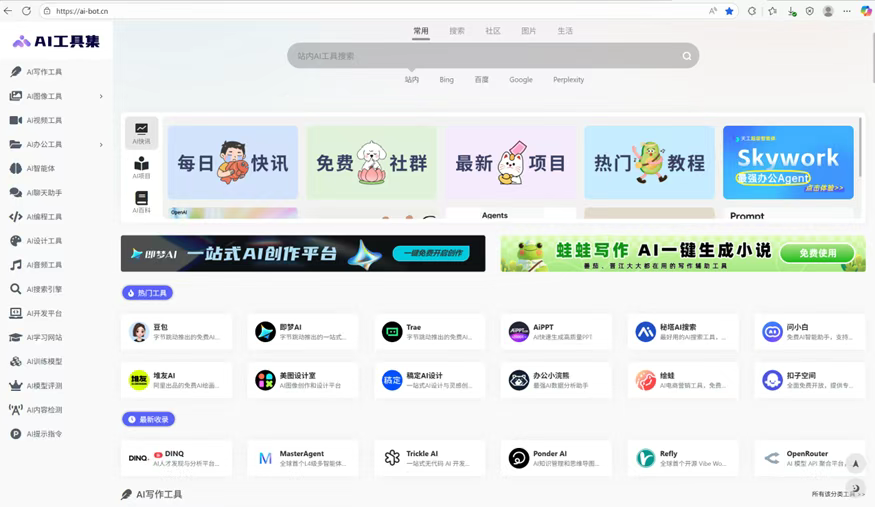
Task: Open the 豆包 tool card
Action: [176, 332]
